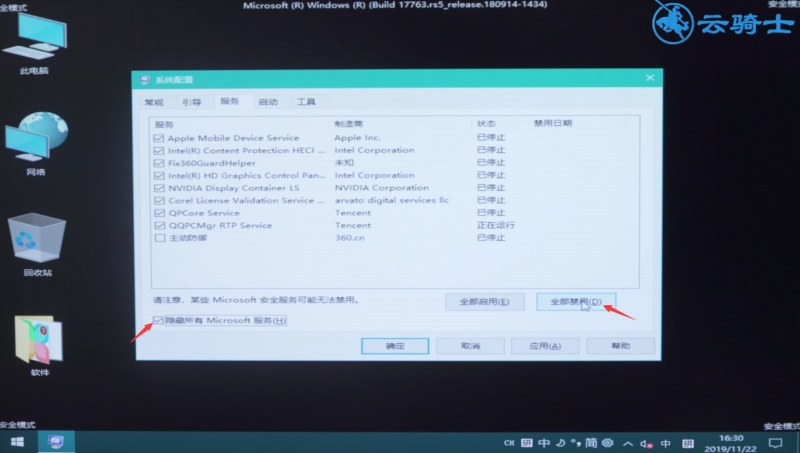Click the 确定 button
The height and width of the screenshot is (453, 800).
395,346
